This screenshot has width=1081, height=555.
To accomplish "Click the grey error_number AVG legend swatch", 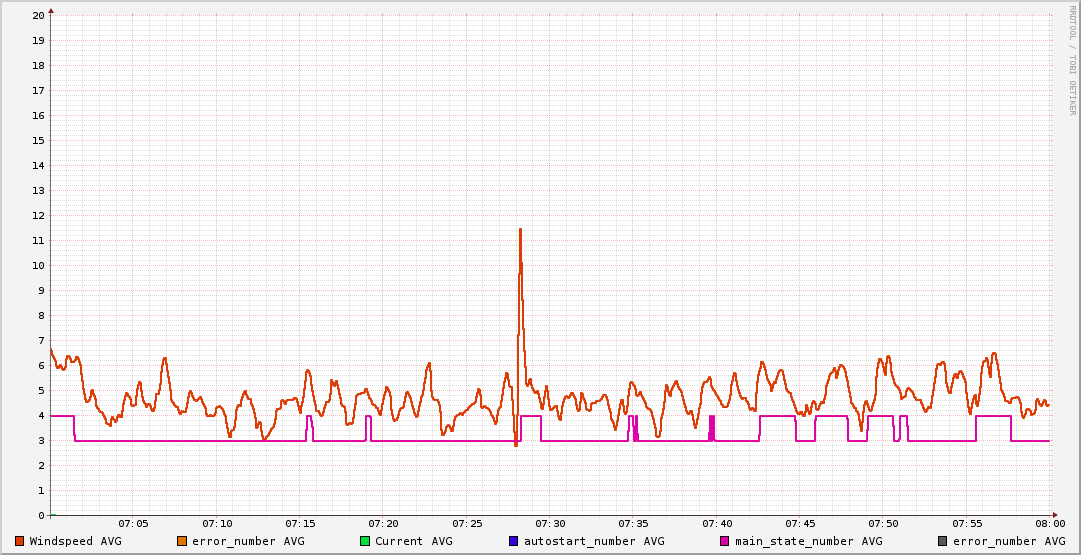I will pos(942,541).
